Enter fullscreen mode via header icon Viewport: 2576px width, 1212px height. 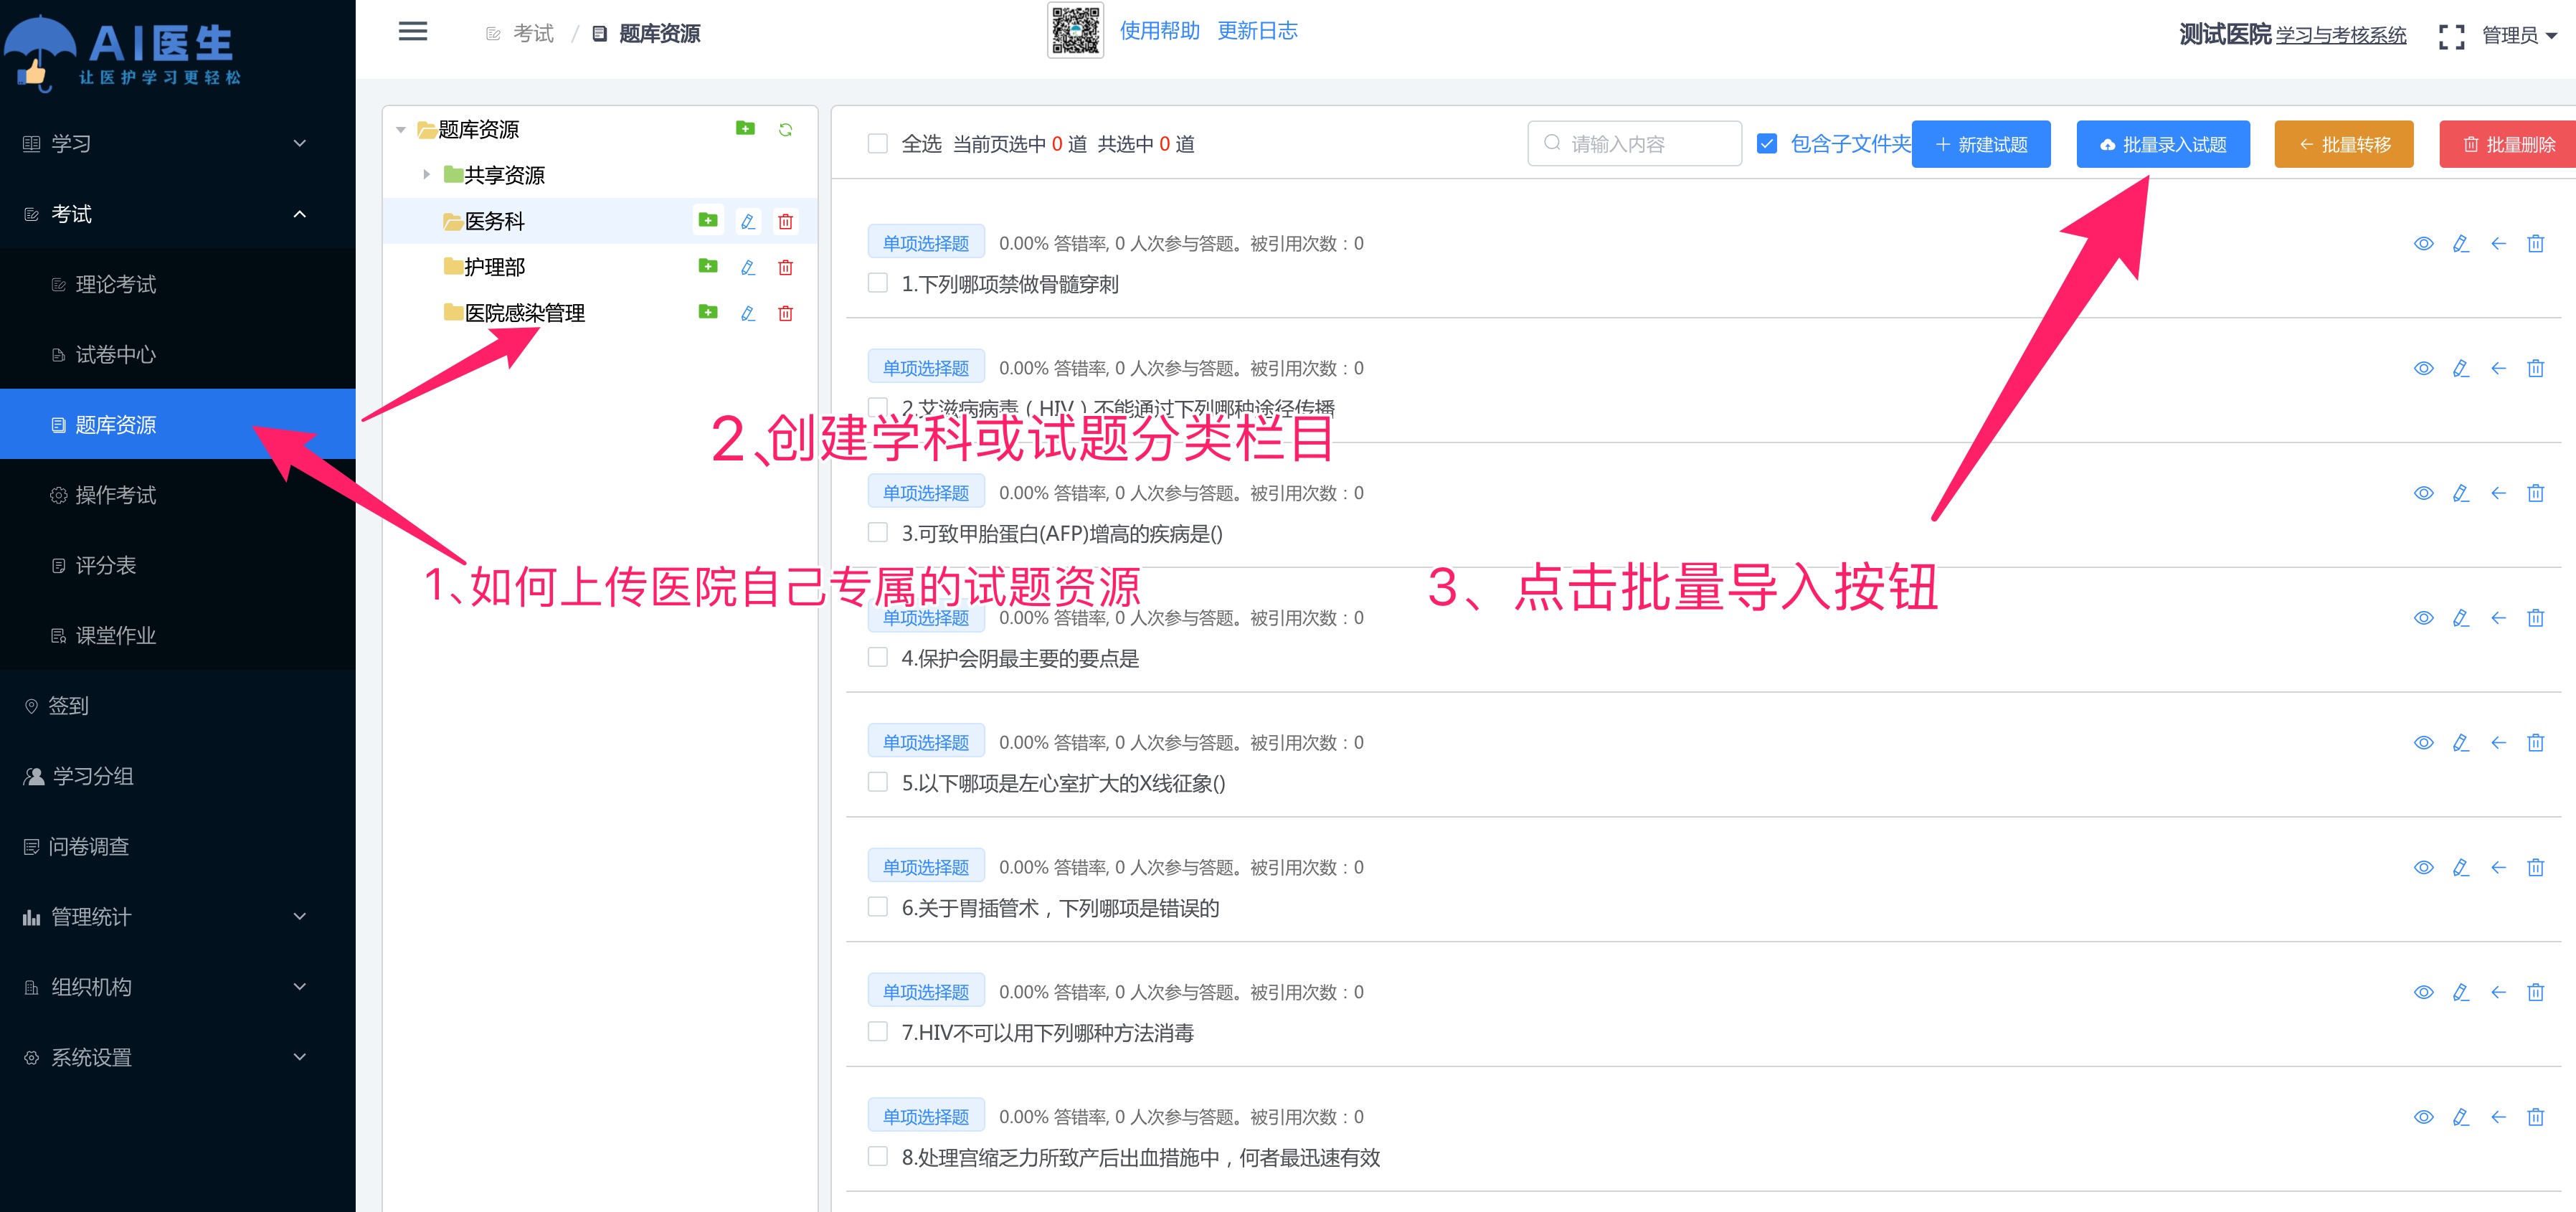click(x=2451, y=36)
